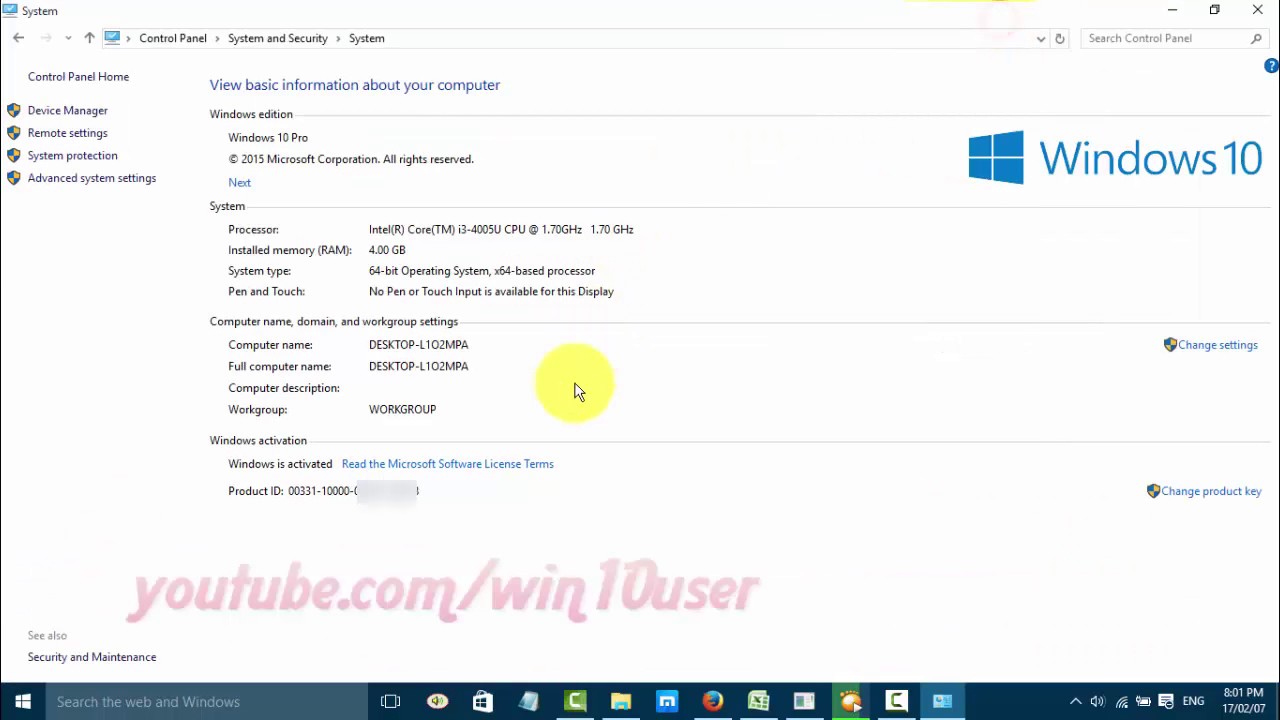Click the Intel Core i3-4005U processor text

point(501,229)
